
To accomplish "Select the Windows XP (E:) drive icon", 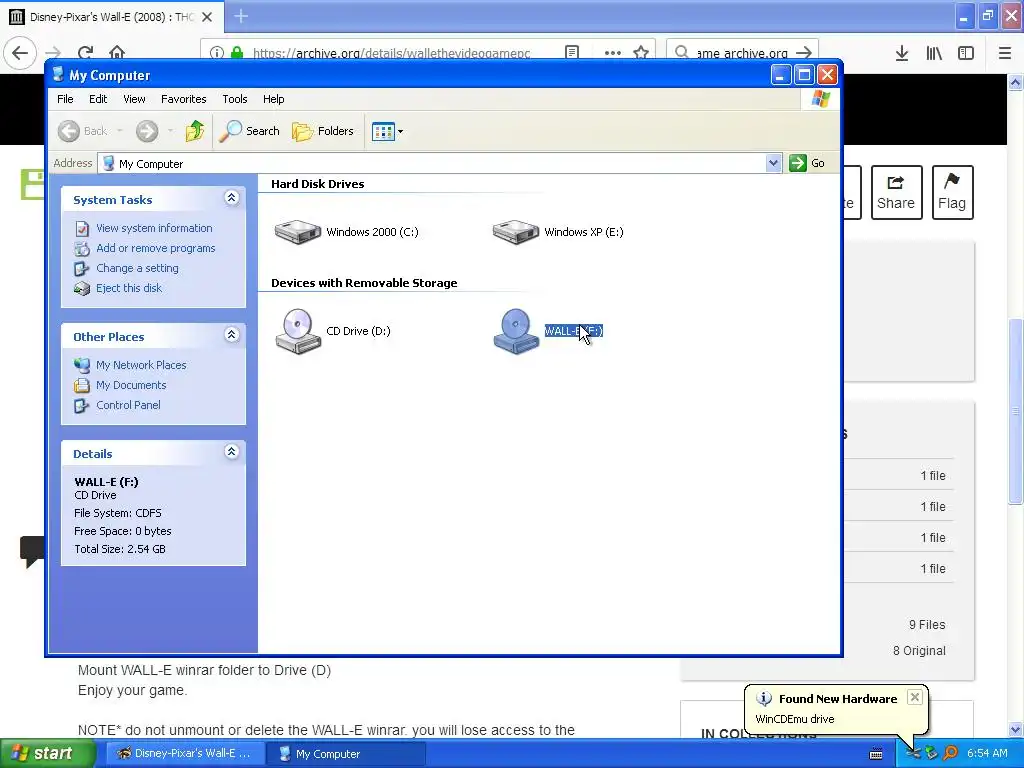I will tap(515, 232).
